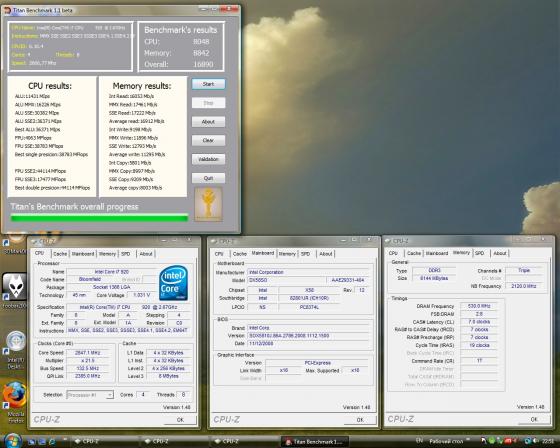Click OK in the memory CPU-Z window
560x448 pixels.
[x=534, y=420]
